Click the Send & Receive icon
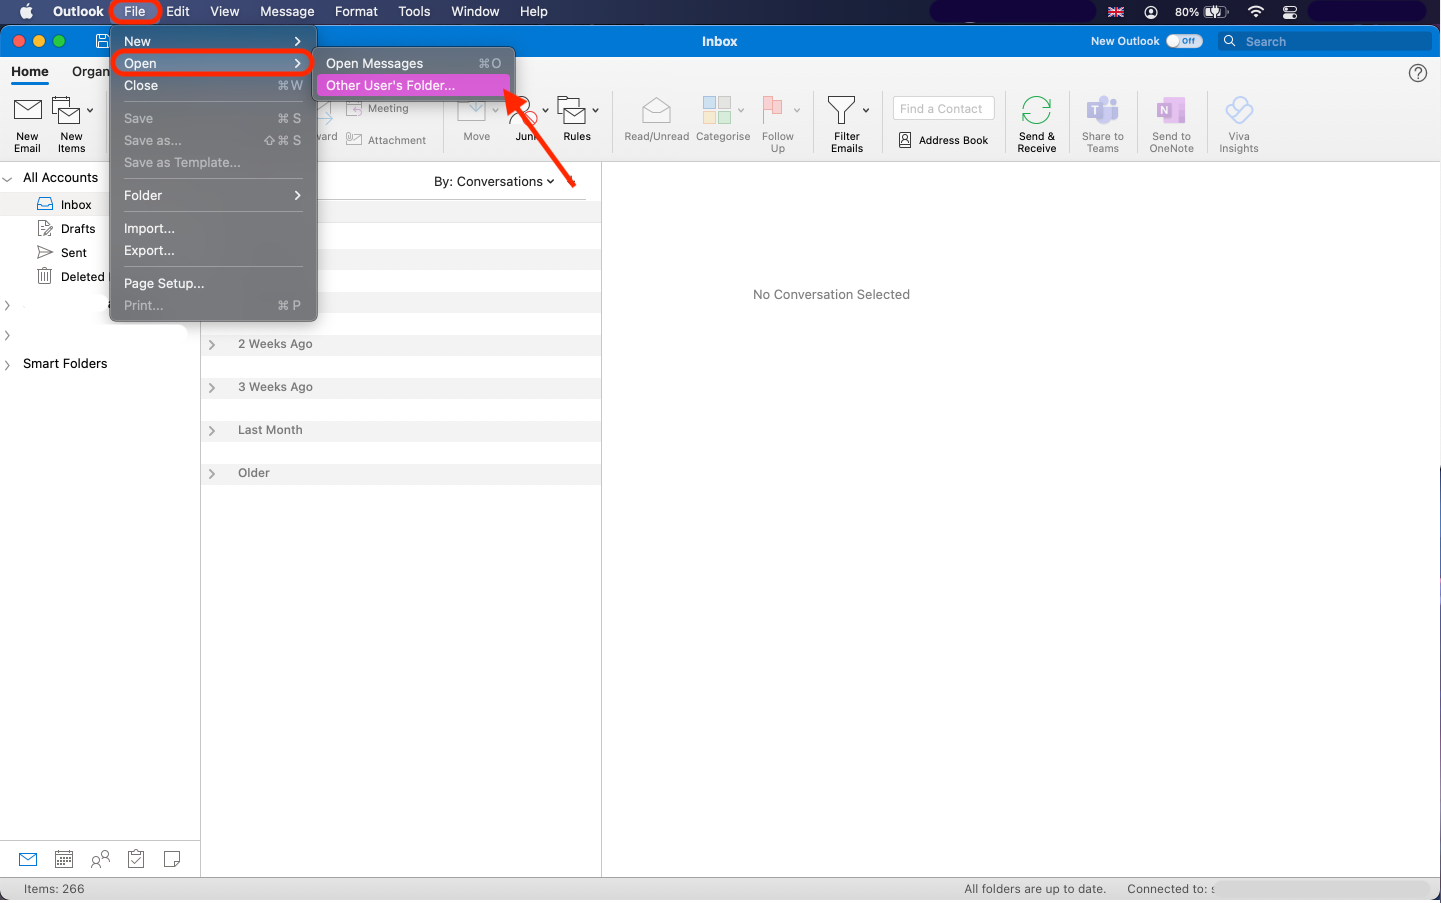 [1037, 110]
